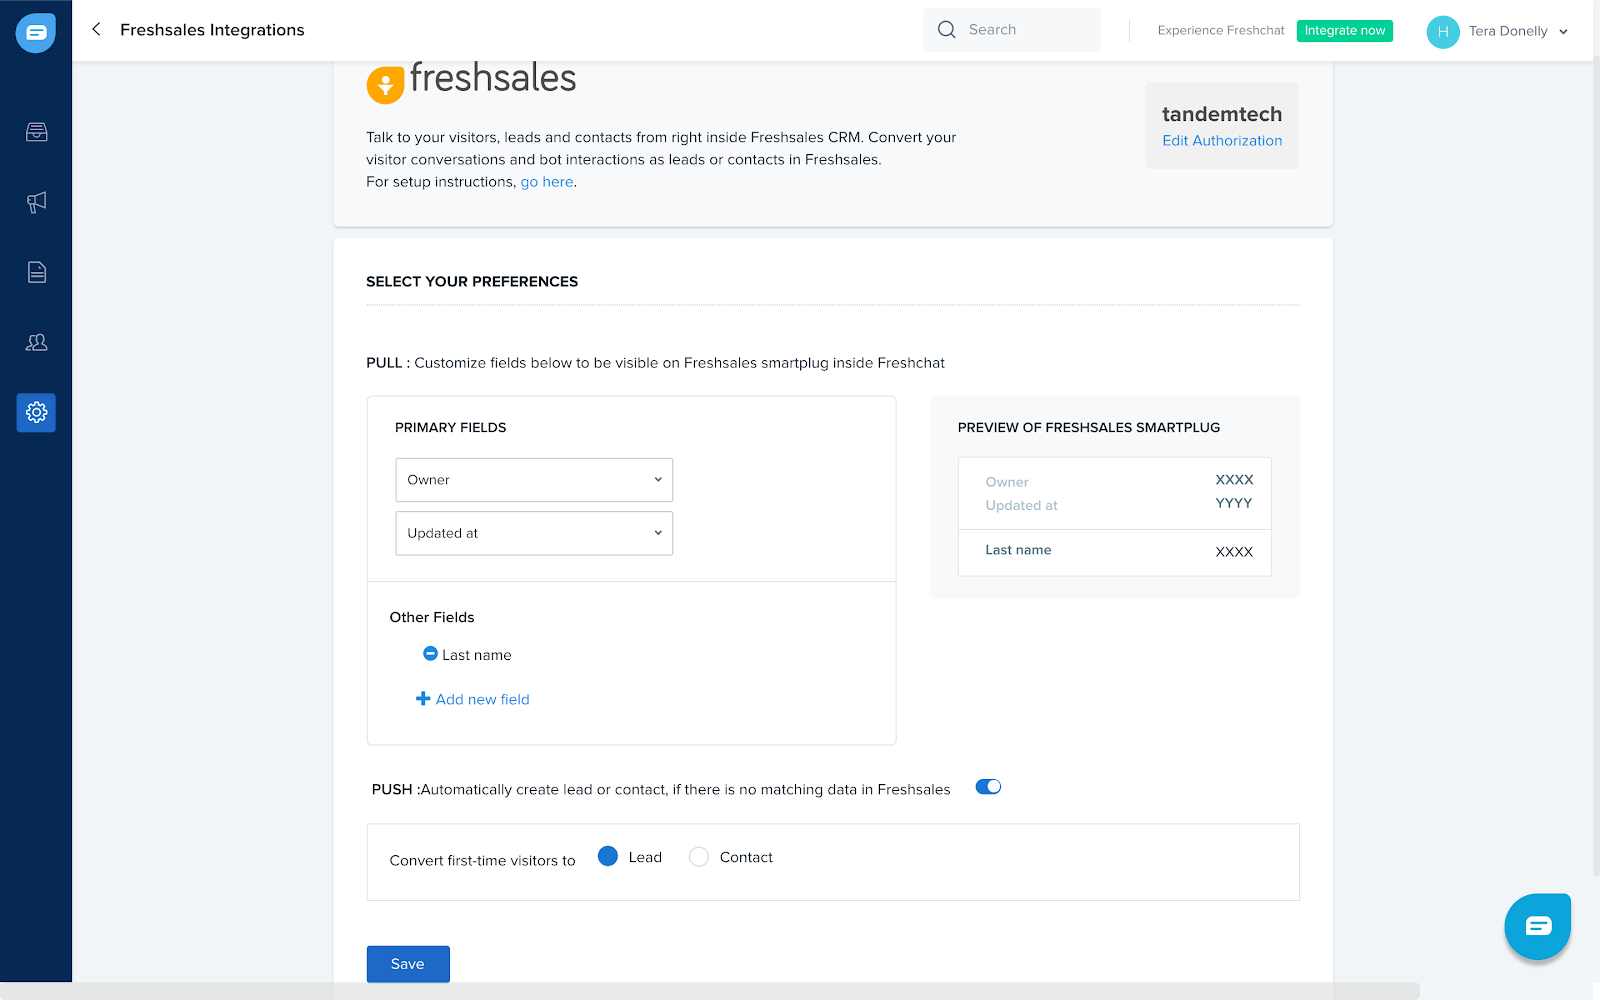This screenshot has width=1600, height=1000.
Task: Open the Edit Authorization link
Action: (x=1222, y=141)
